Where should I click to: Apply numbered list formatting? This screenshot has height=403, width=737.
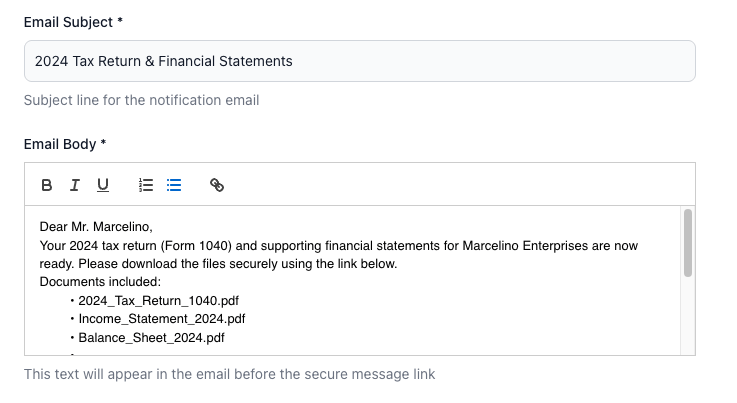pos(146,185)
